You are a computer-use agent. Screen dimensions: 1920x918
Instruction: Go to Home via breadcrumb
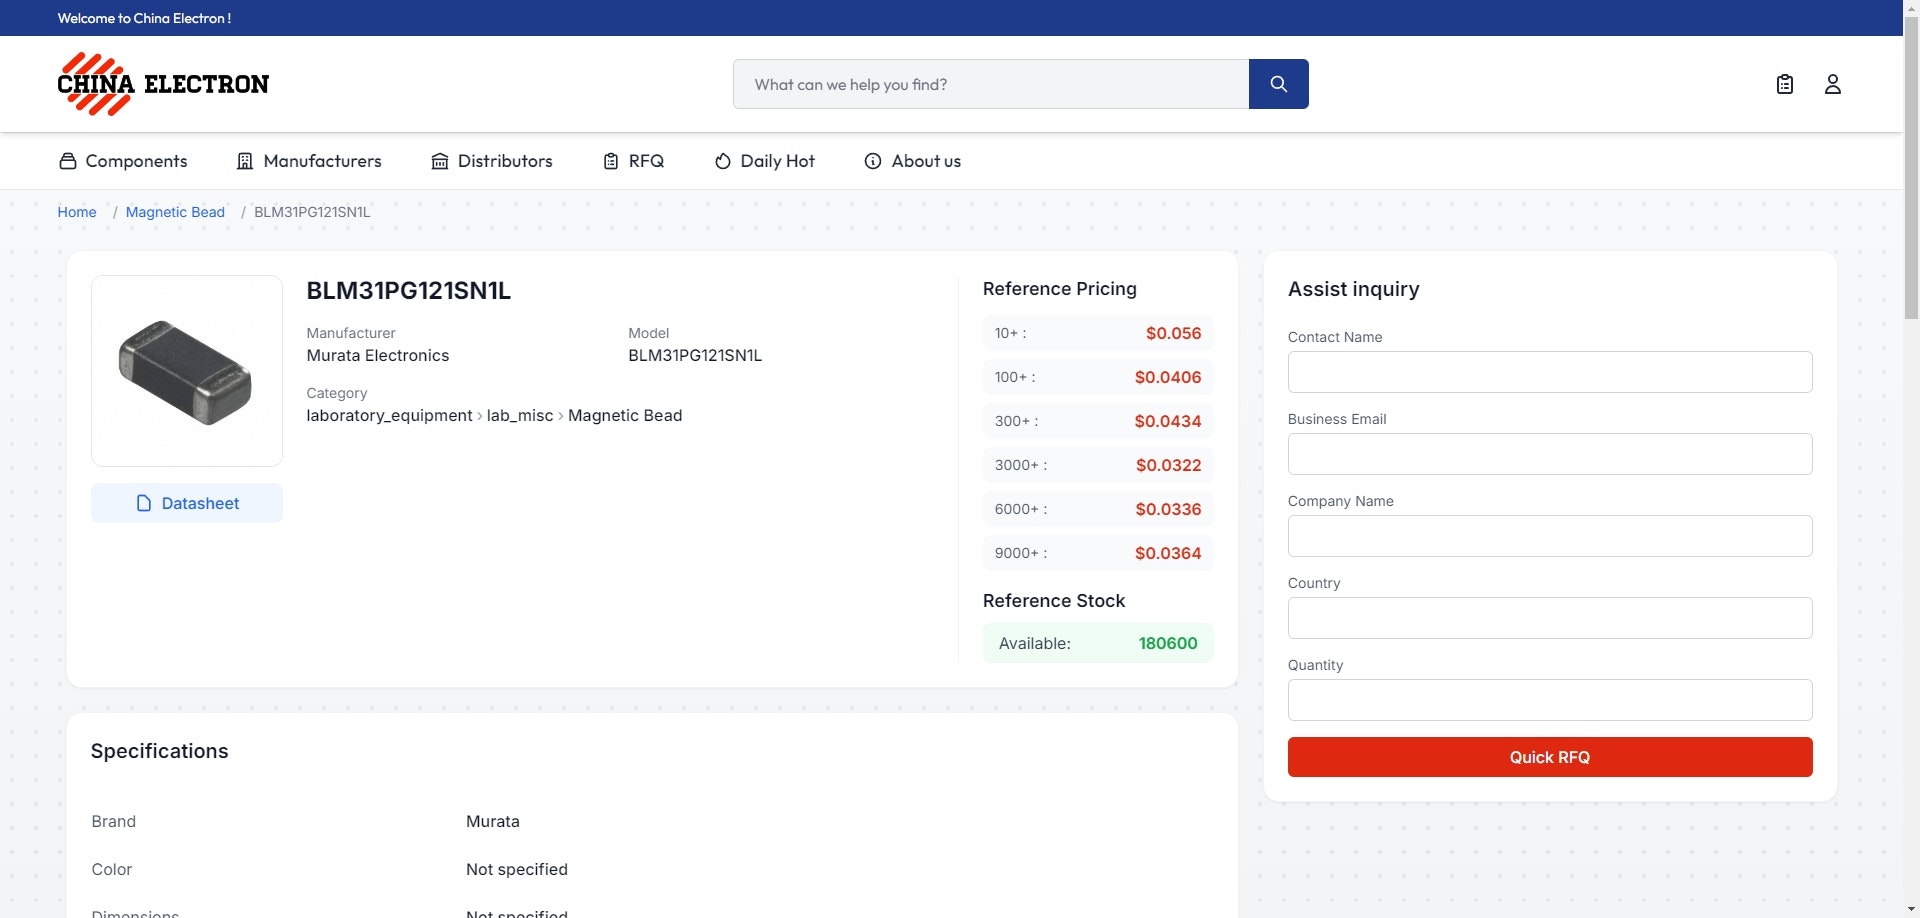[x=77, y=212]
